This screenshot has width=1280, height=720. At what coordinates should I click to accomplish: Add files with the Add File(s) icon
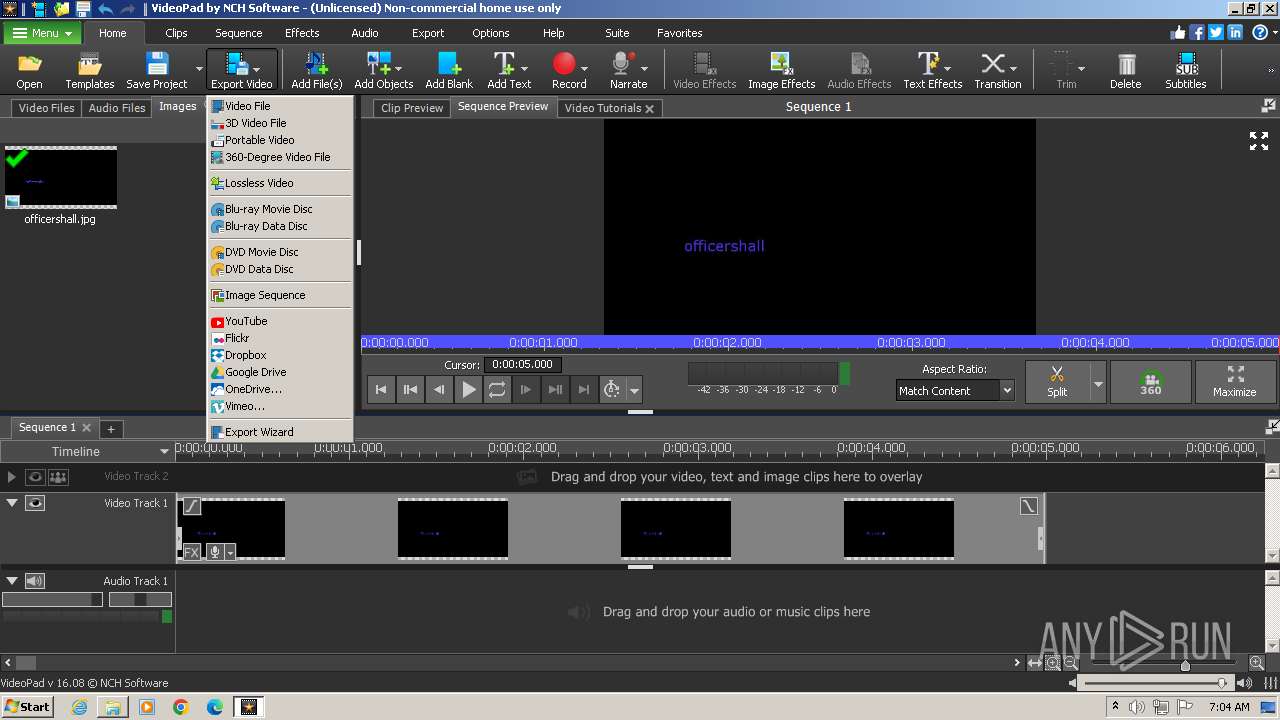click(x=316, y=70)
